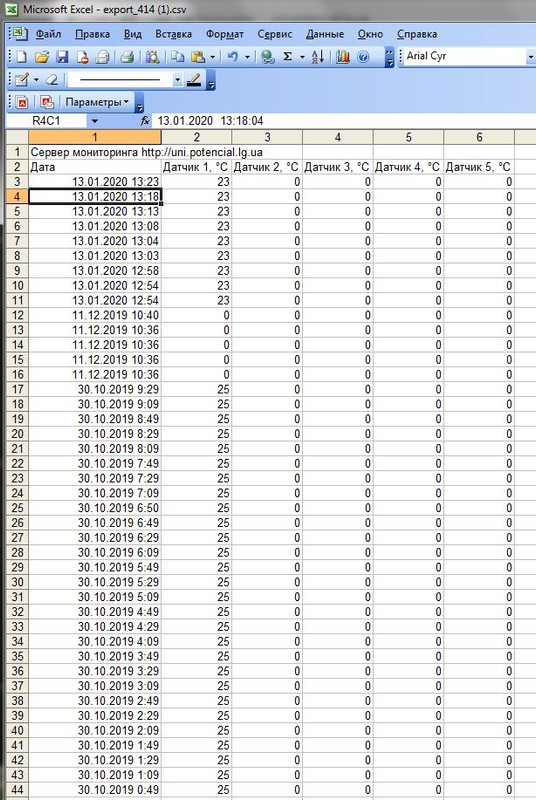
Task: Click the first red PDF toolbar icon
Action: (22, 103)
